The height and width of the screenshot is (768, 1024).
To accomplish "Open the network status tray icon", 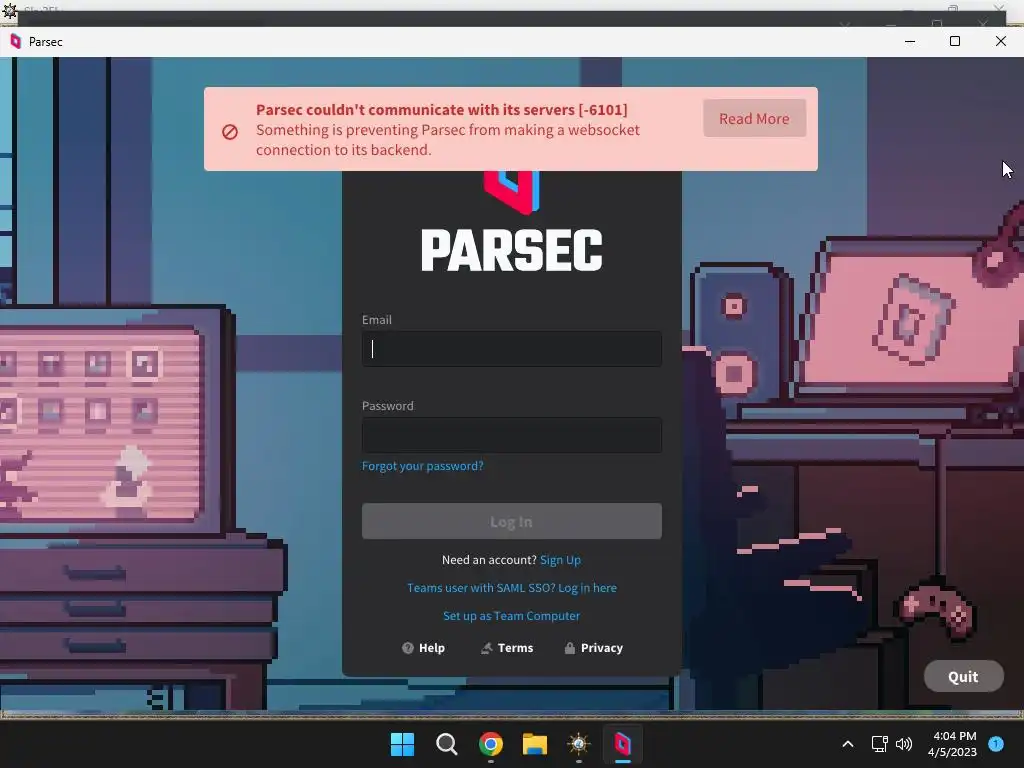I will [x=880, y=744].
